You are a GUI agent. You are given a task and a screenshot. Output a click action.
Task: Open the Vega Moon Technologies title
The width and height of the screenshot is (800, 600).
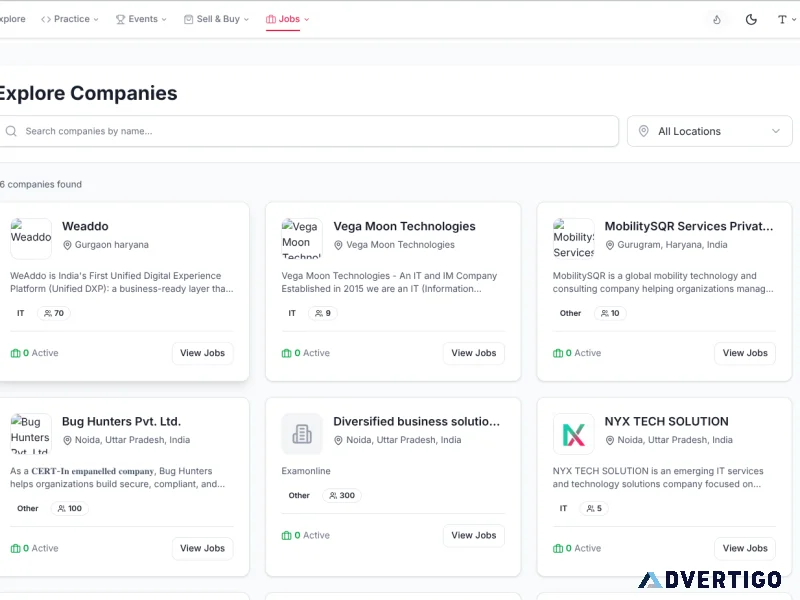(404, 226)
